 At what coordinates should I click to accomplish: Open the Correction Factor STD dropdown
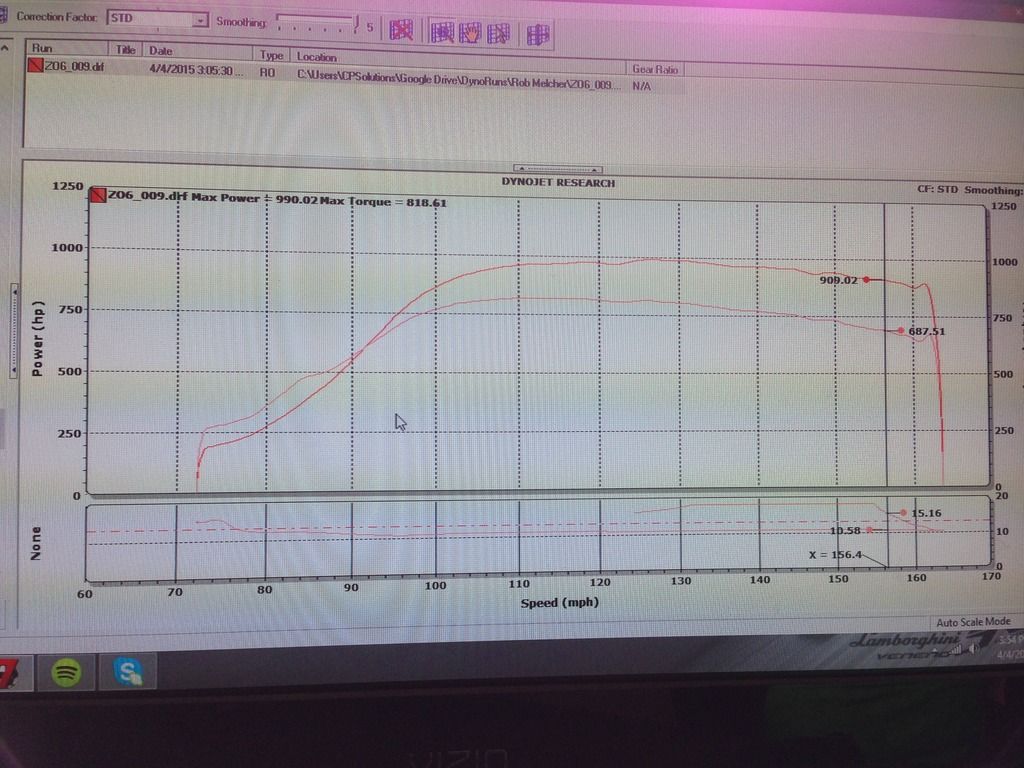199,20
